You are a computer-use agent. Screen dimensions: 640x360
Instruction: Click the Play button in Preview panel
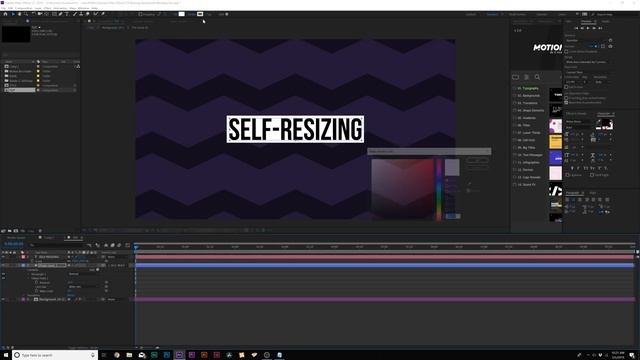point(588,28)
